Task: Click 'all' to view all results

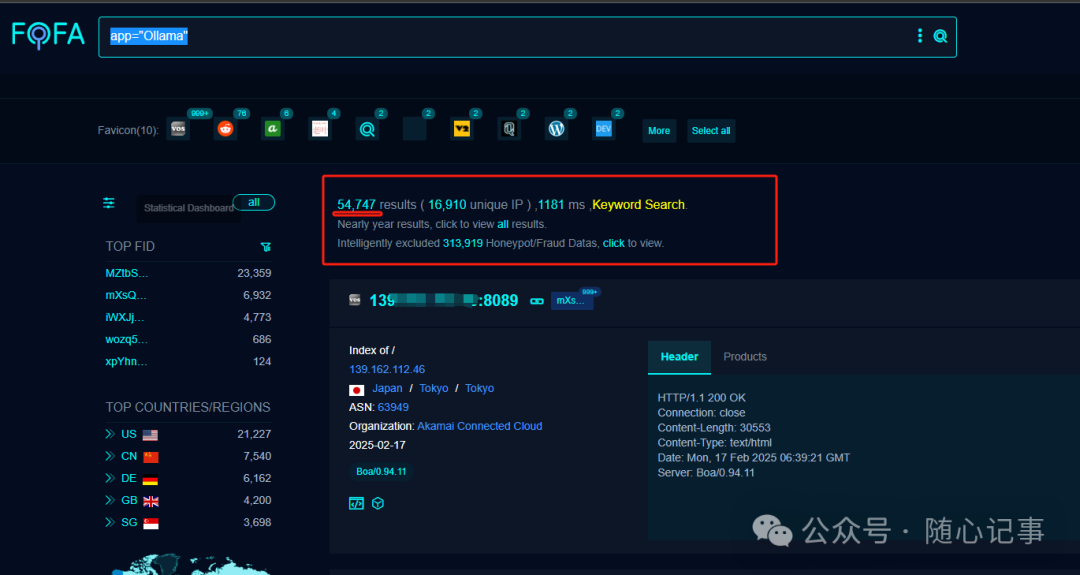Action: [503, 224]
